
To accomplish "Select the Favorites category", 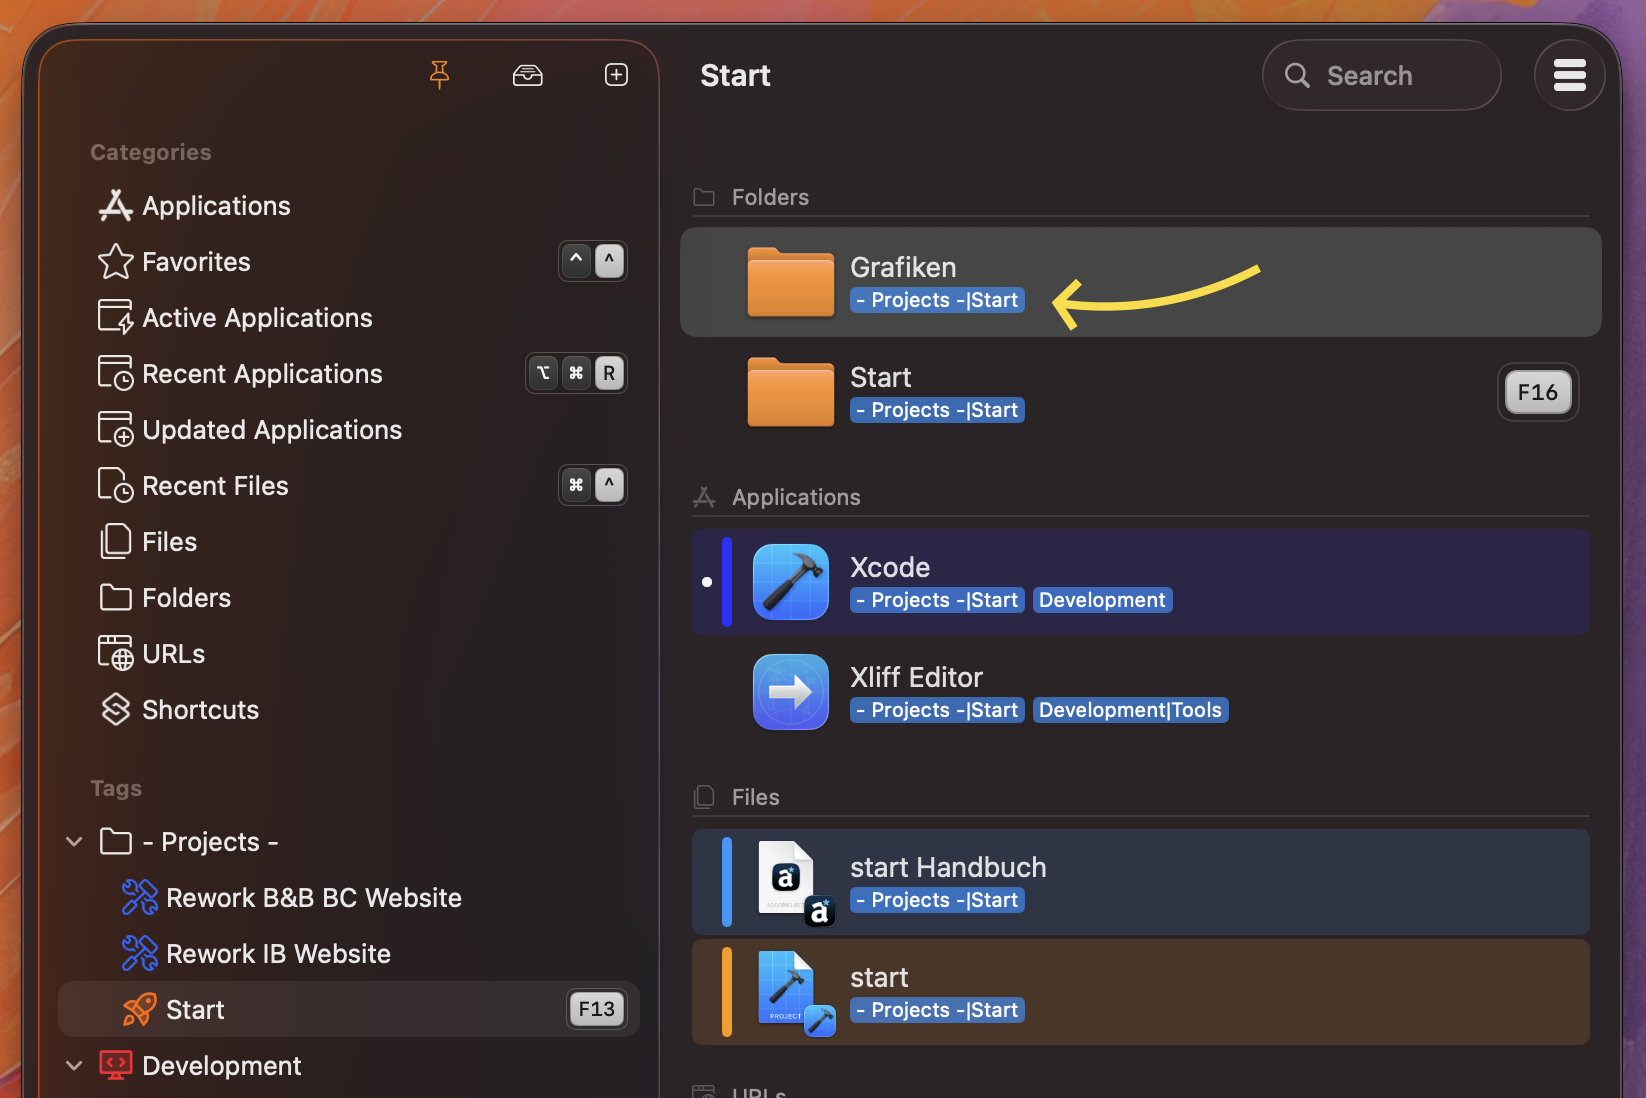I will [x=196, y=262].
